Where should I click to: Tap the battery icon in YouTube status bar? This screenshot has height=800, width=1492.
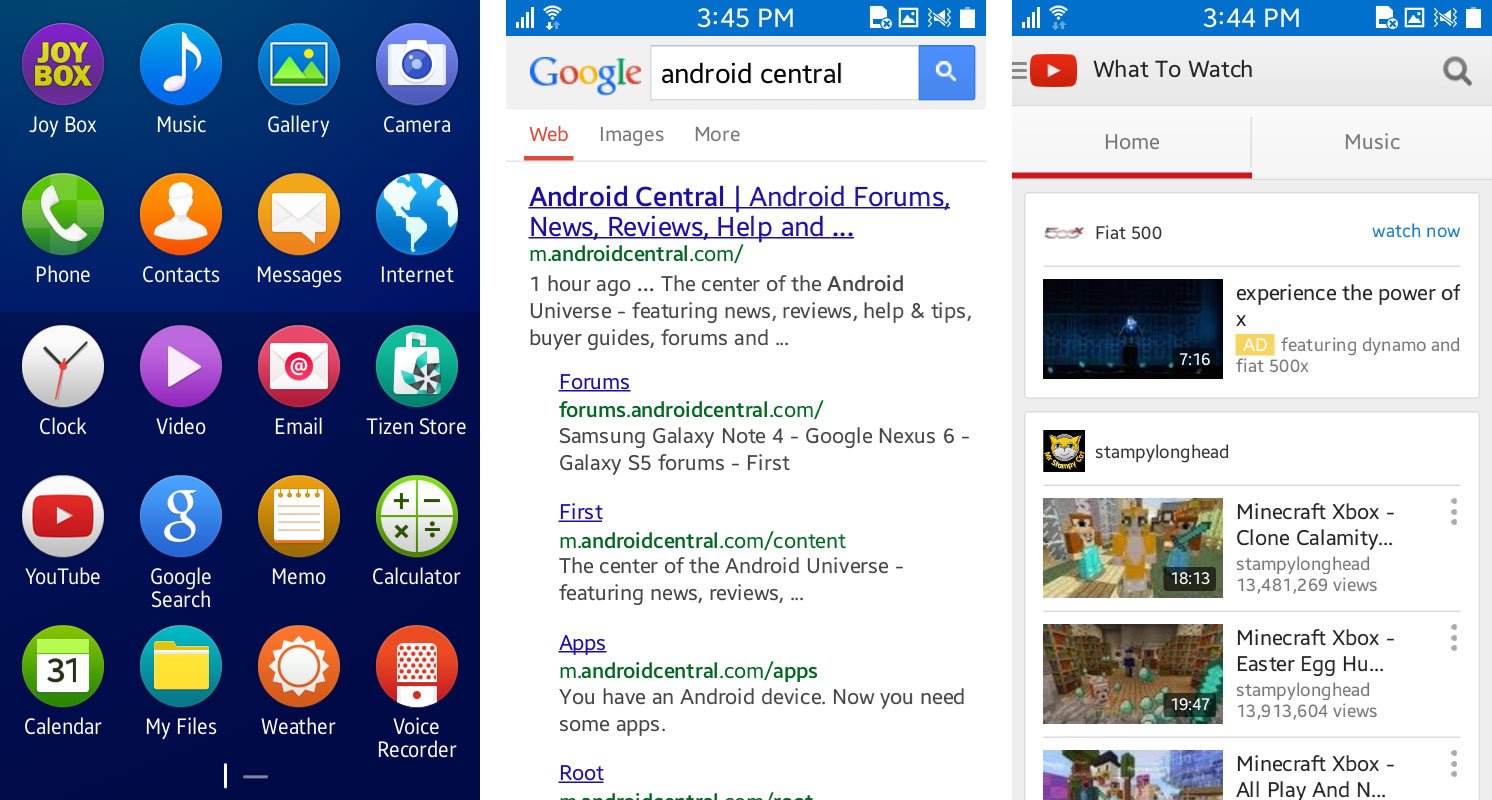point(1475,17)
